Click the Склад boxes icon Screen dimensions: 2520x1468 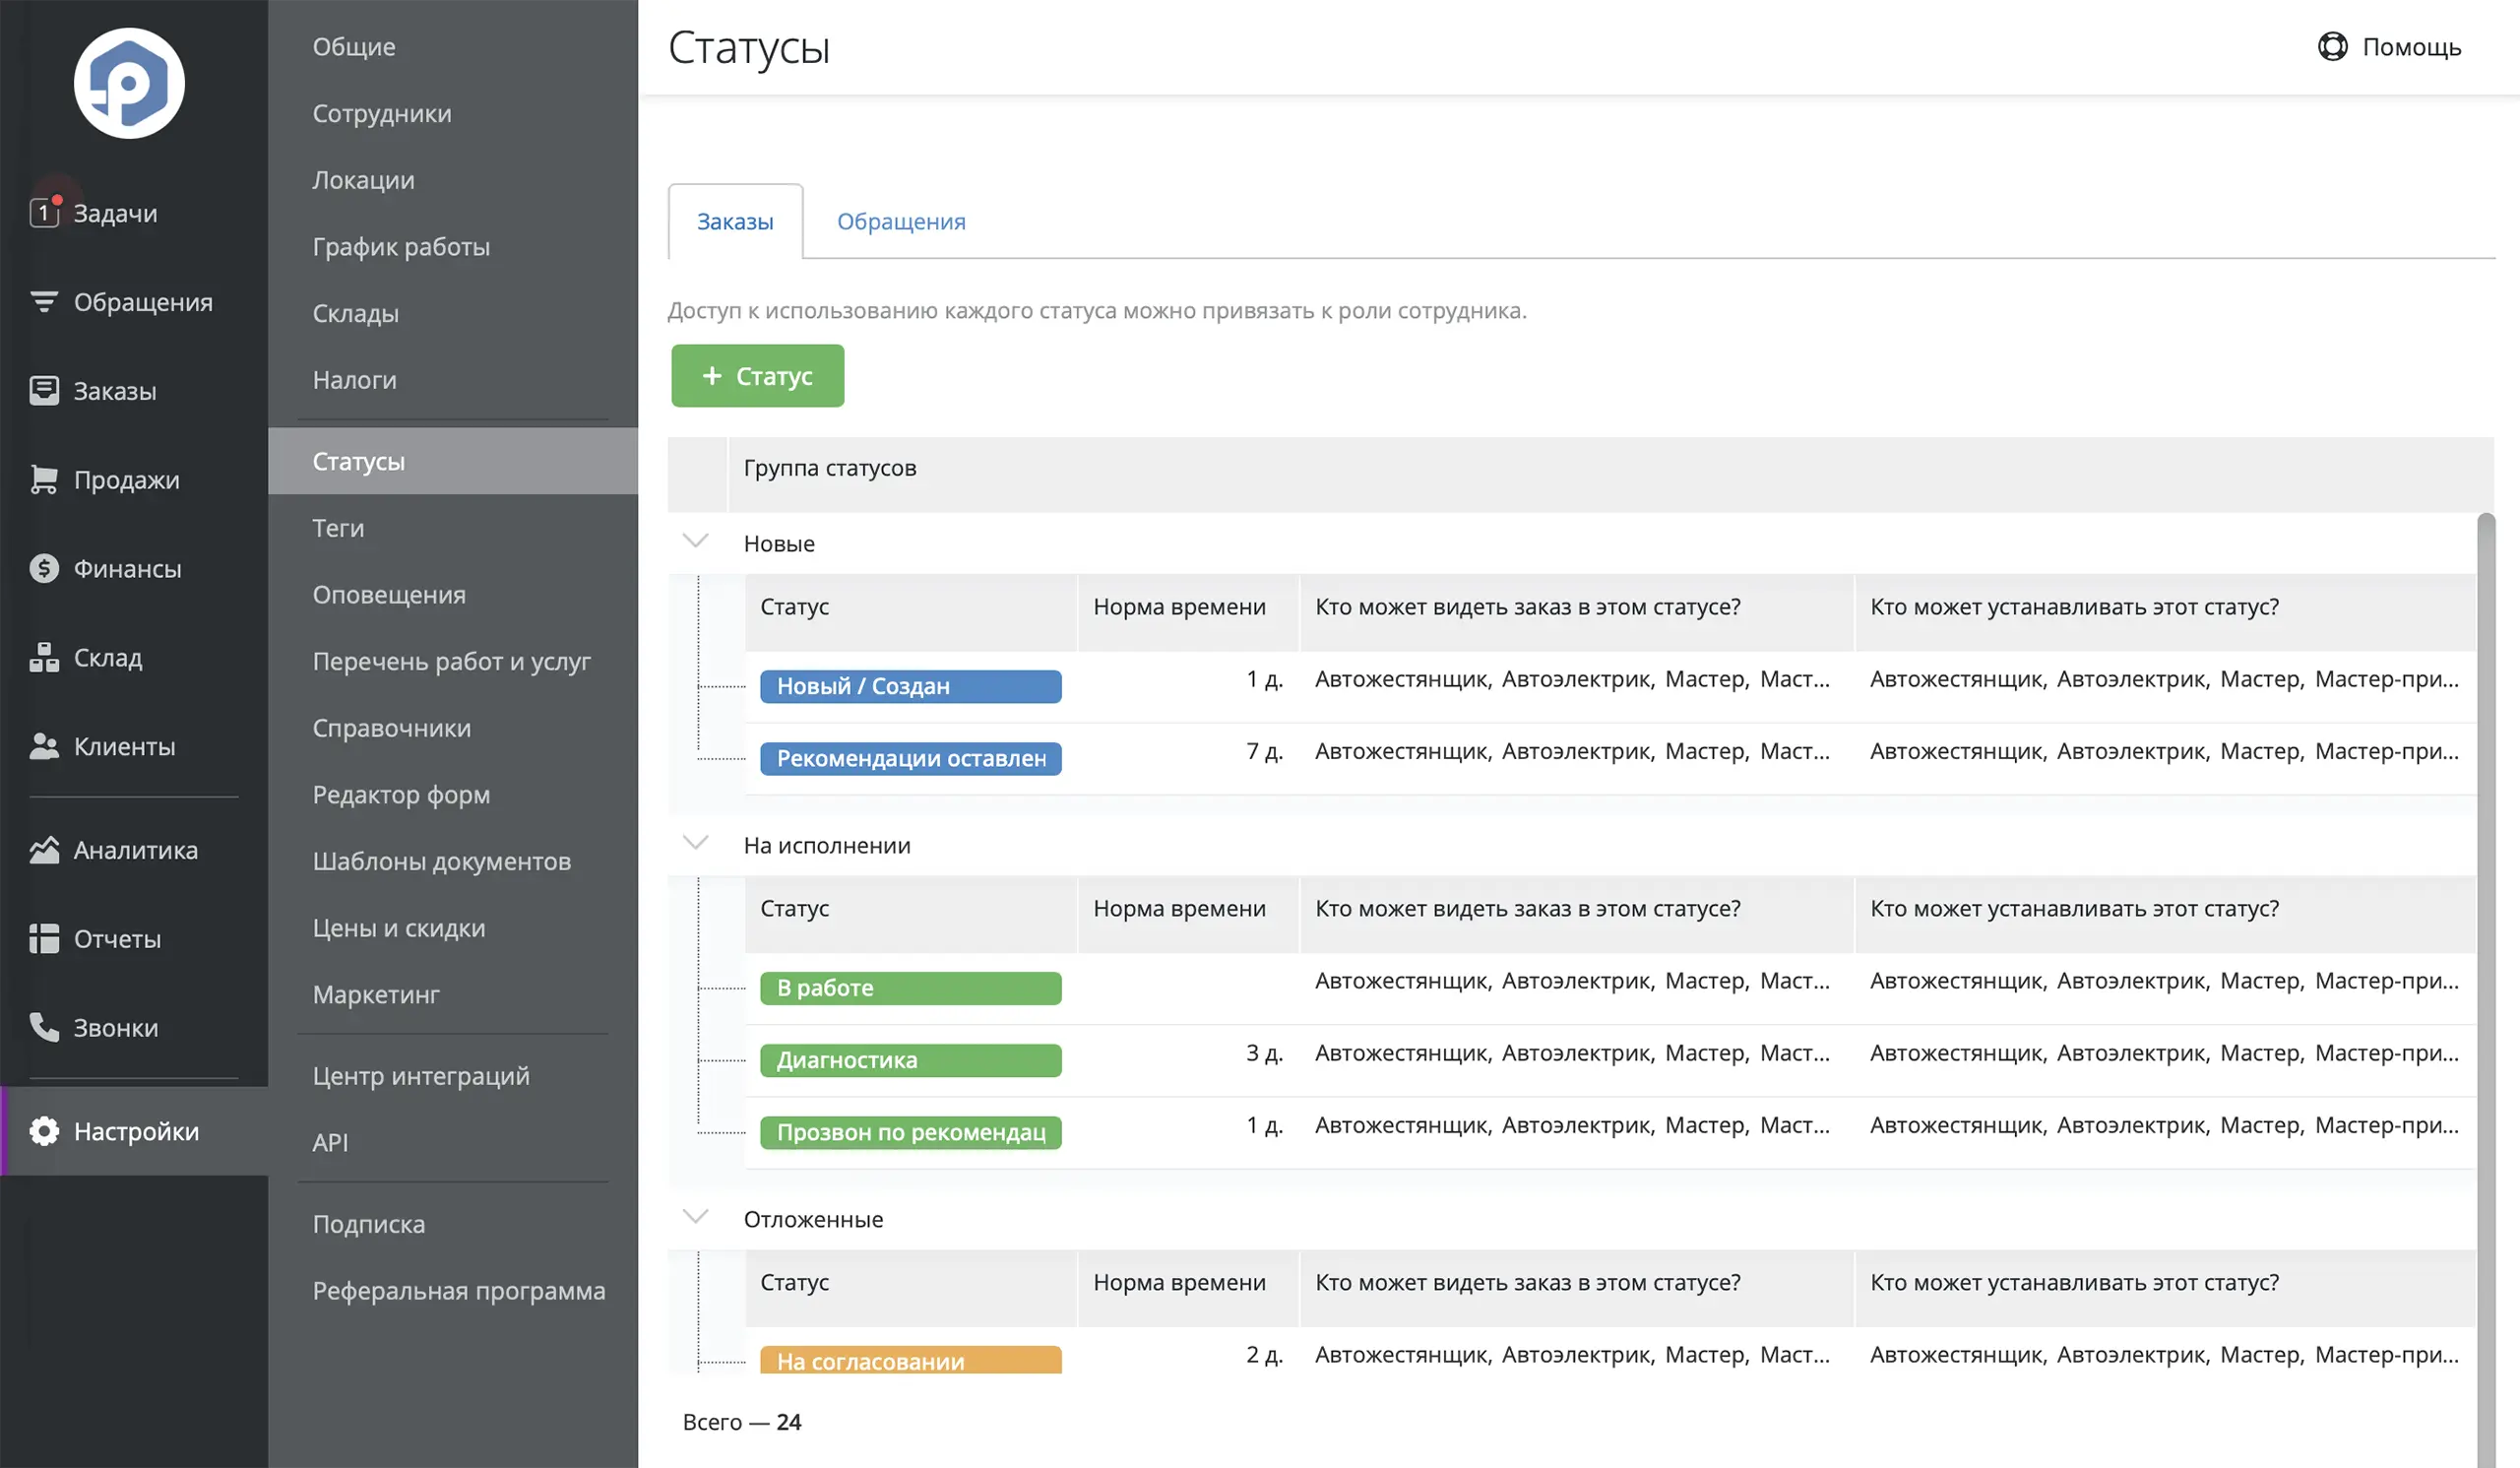(x=44, y=657)
